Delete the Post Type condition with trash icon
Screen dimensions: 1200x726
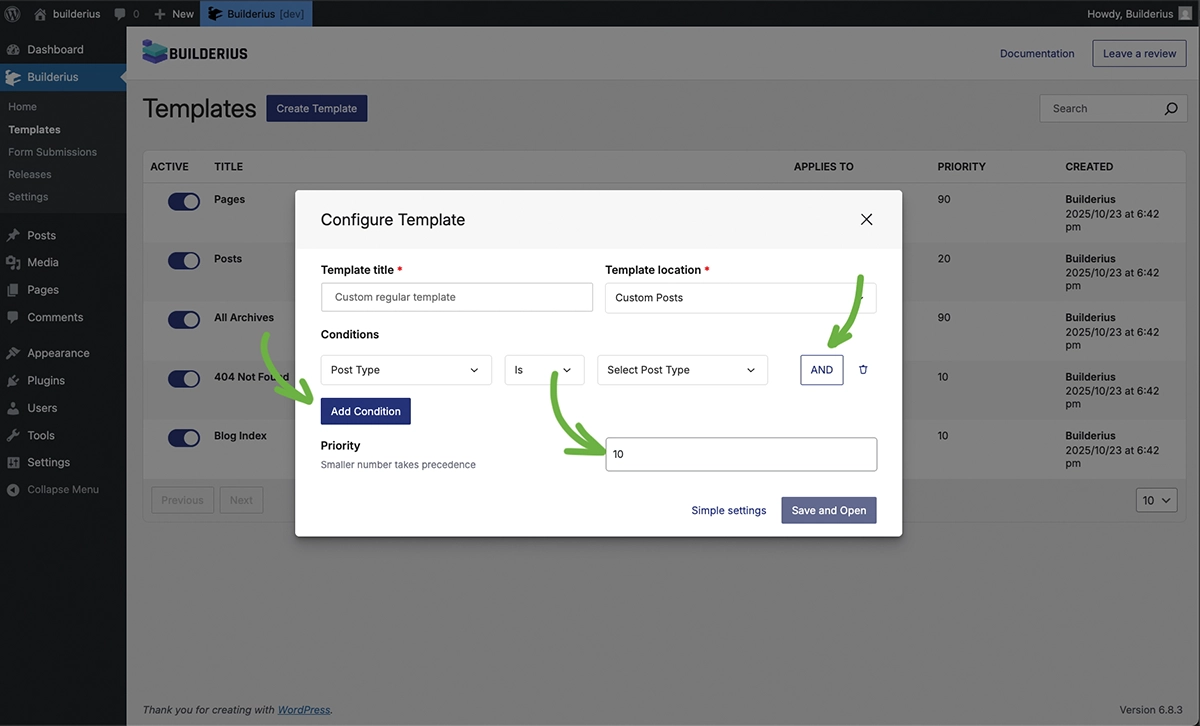pyautogui.click(x=862, y=370)
